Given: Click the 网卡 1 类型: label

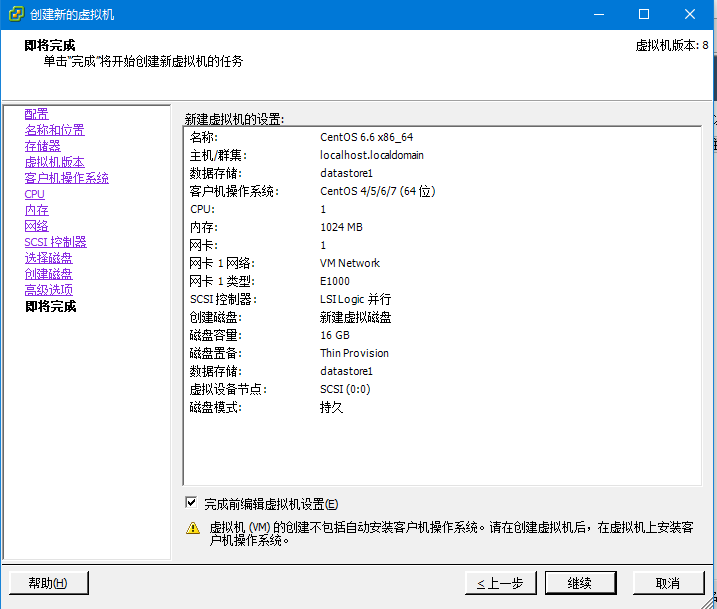Looking at the screenshot, I should tap(222, 281).
